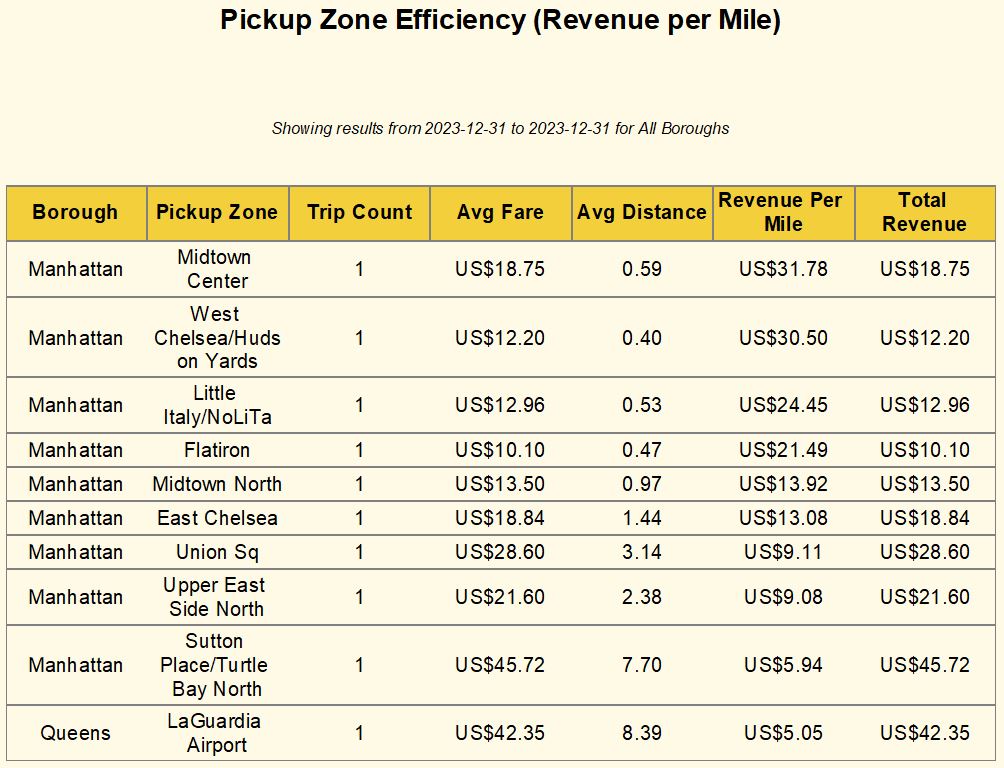Click the date range results subtitle

pyautogui.click(x=500, y=128)
